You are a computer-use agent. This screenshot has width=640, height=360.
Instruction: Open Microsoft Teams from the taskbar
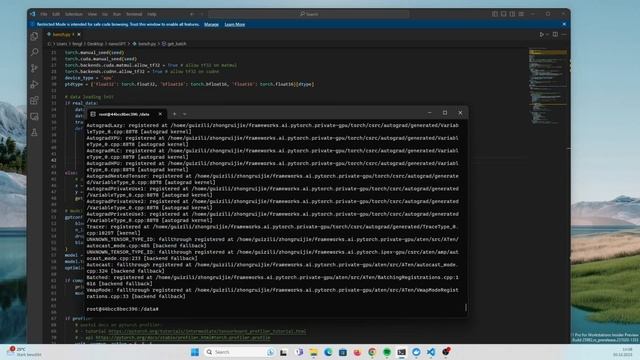299,352
